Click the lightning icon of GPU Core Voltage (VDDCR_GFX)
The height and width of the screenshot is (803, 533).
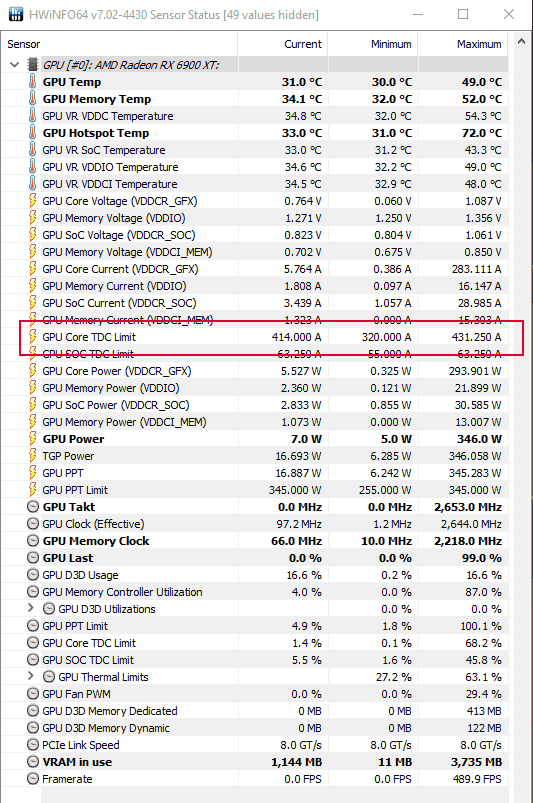coord(32,200)
